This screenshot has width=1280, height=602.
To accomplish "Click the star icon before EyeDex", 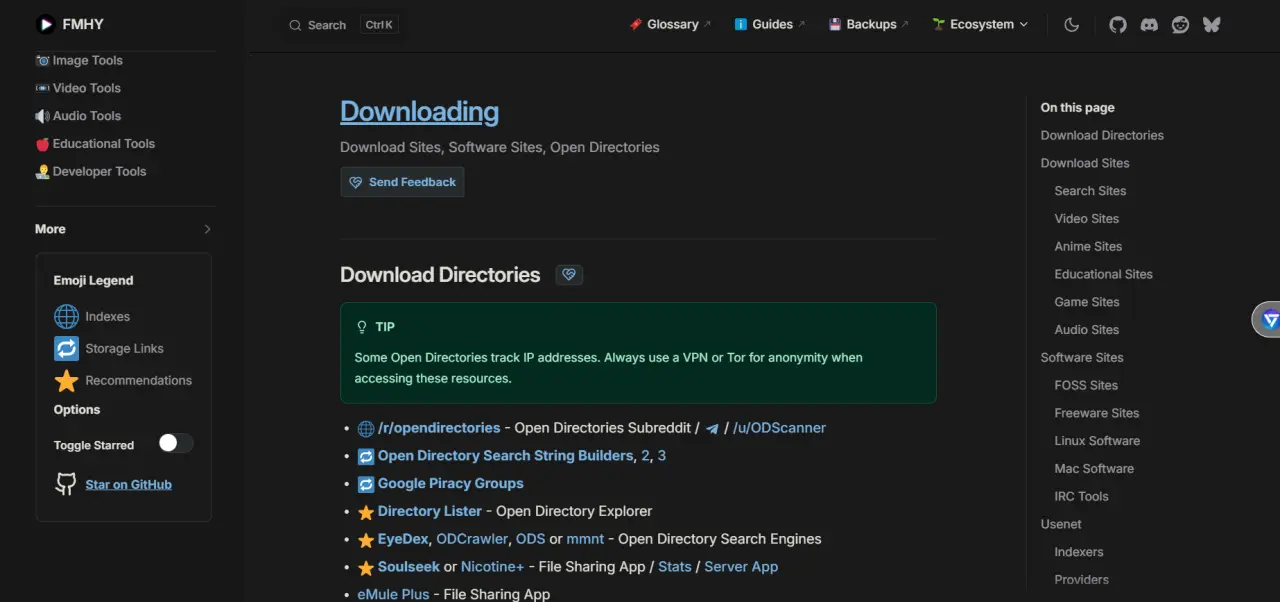I will tap(366, 540).
